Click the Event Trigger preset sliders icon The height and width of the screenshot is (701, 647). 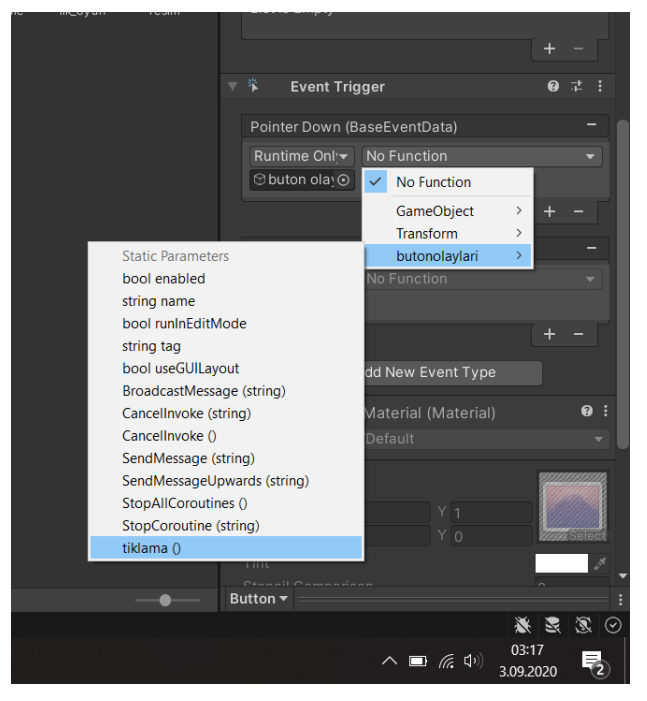[577, 87]
